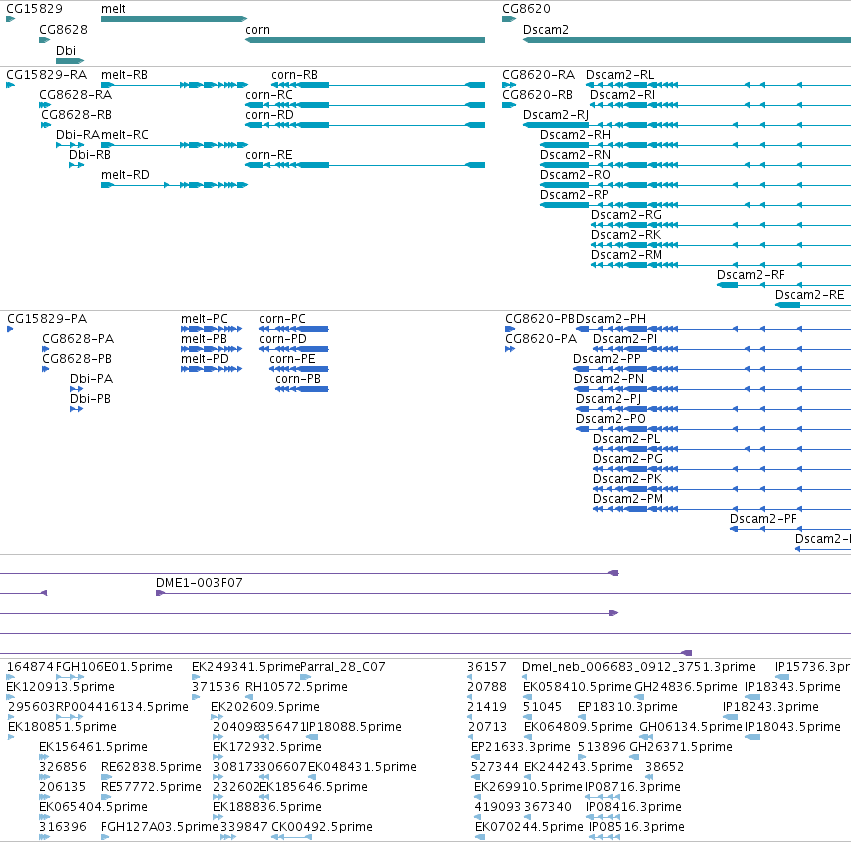Open the 'Dbi' gene label
851x842 pixels.
click(x=66, y=50)
